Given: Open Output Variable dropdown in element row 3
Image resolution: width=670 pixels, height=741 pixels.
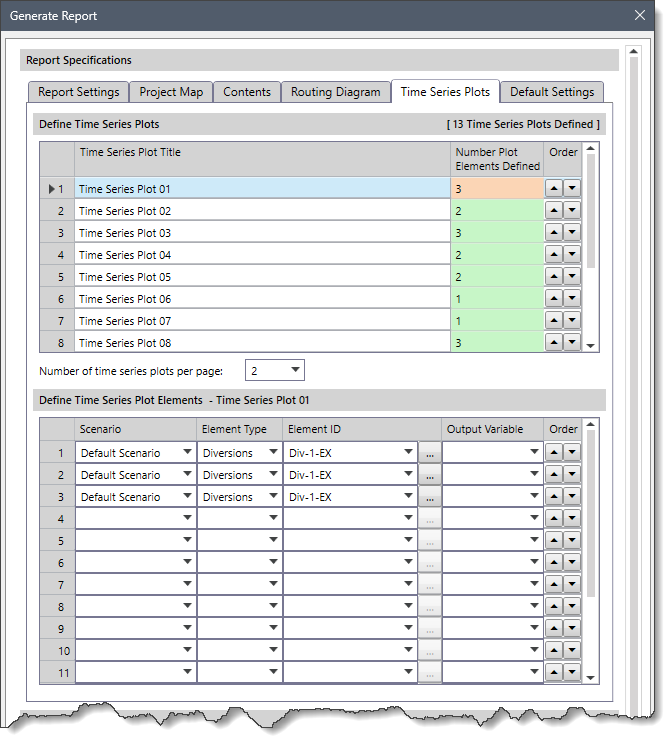Looking at the screenshot, I should tap(534, 496).
